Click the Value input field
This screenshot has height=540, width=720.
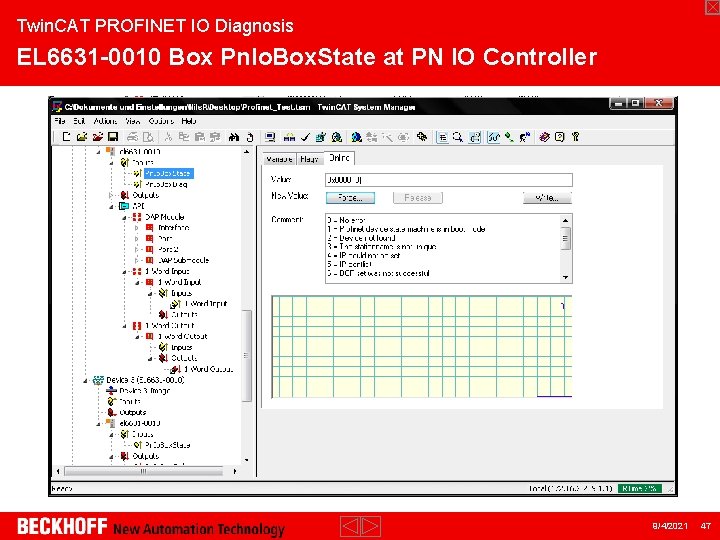(449, 180)
